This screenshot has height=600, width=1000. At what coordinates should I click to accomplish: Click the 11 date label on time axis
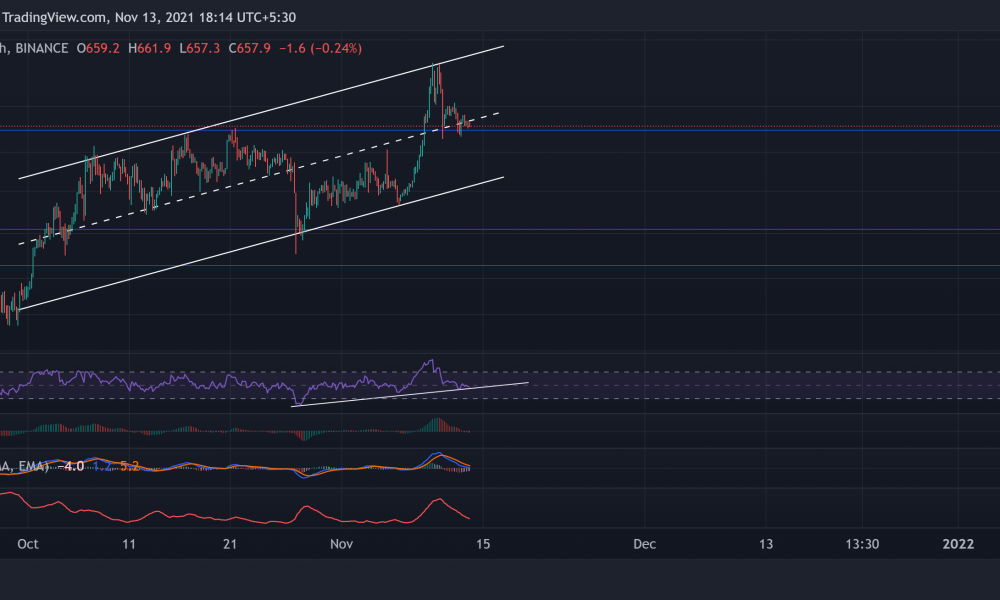click(x=129, y=544)
